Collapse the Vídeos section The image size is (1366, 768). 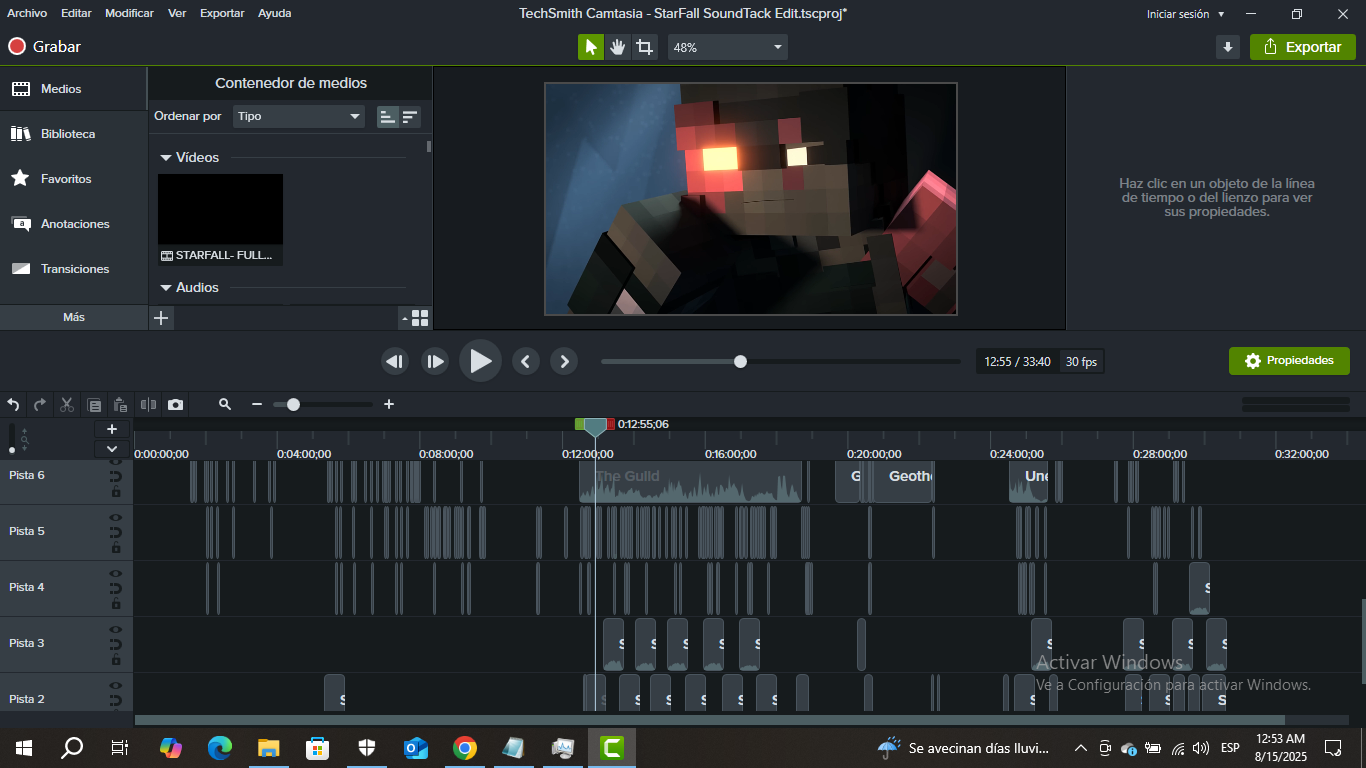166,158
